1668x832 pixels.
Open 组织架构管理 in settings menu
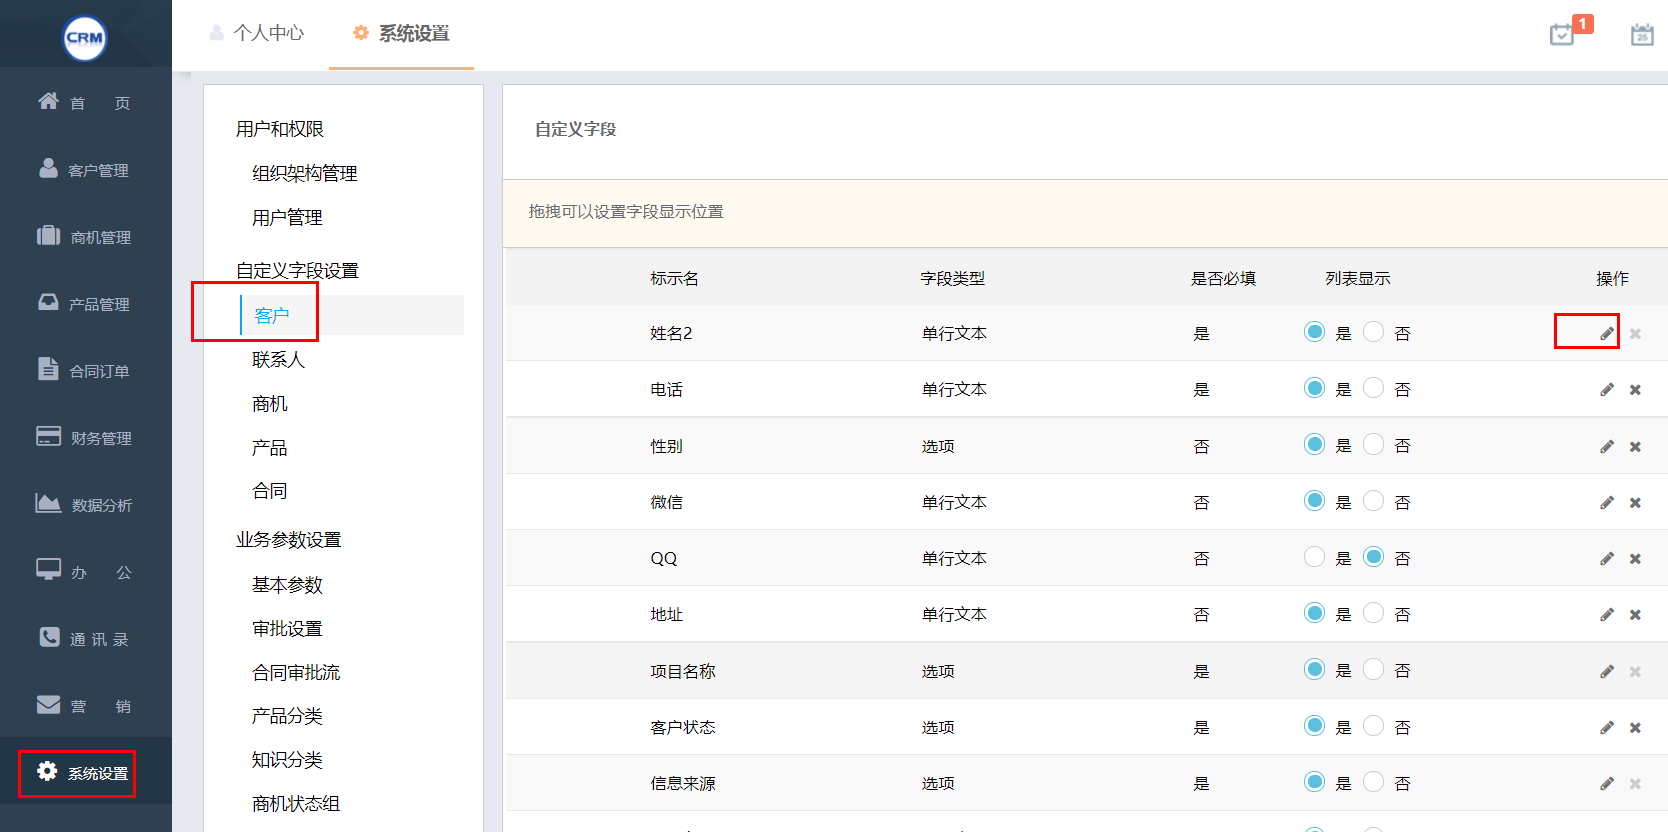pyautogui.click(x=305, y=173)
